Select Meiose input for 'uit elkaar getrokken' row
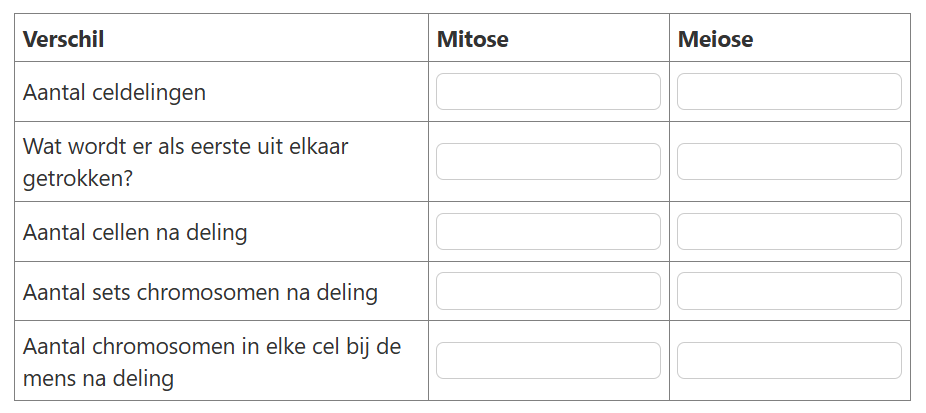This screenshot has height=413, width=926. click(789, 161)
